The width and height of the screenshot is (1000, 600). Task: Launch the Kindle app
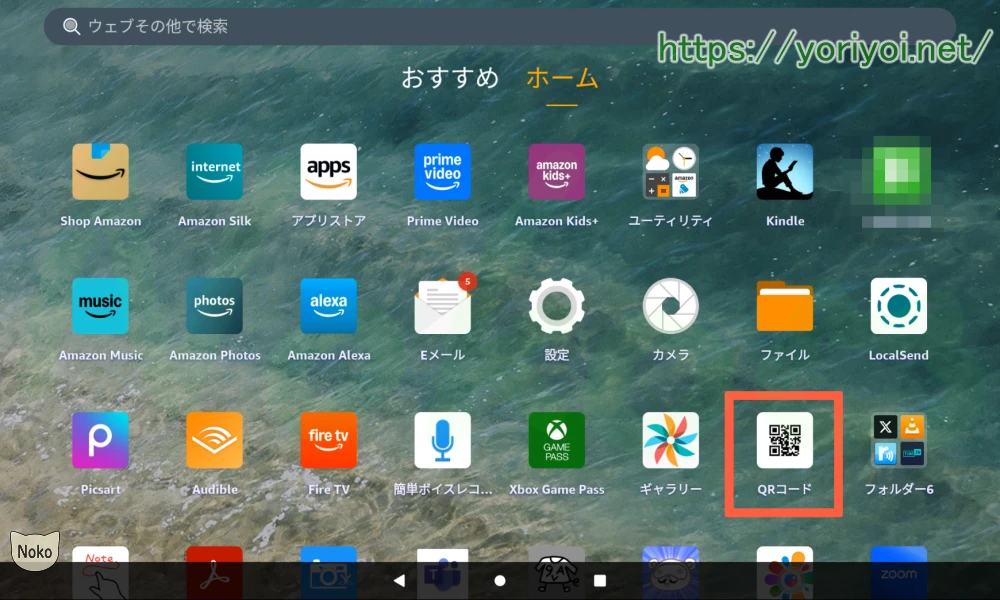point(784,172)
